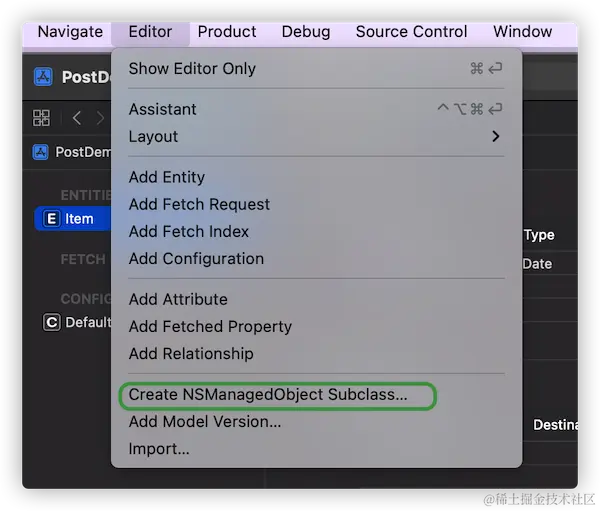The height and width of the screenshot is (511, 600).
Task: Choose Add Fetch Index
Action: click(316, 232)
